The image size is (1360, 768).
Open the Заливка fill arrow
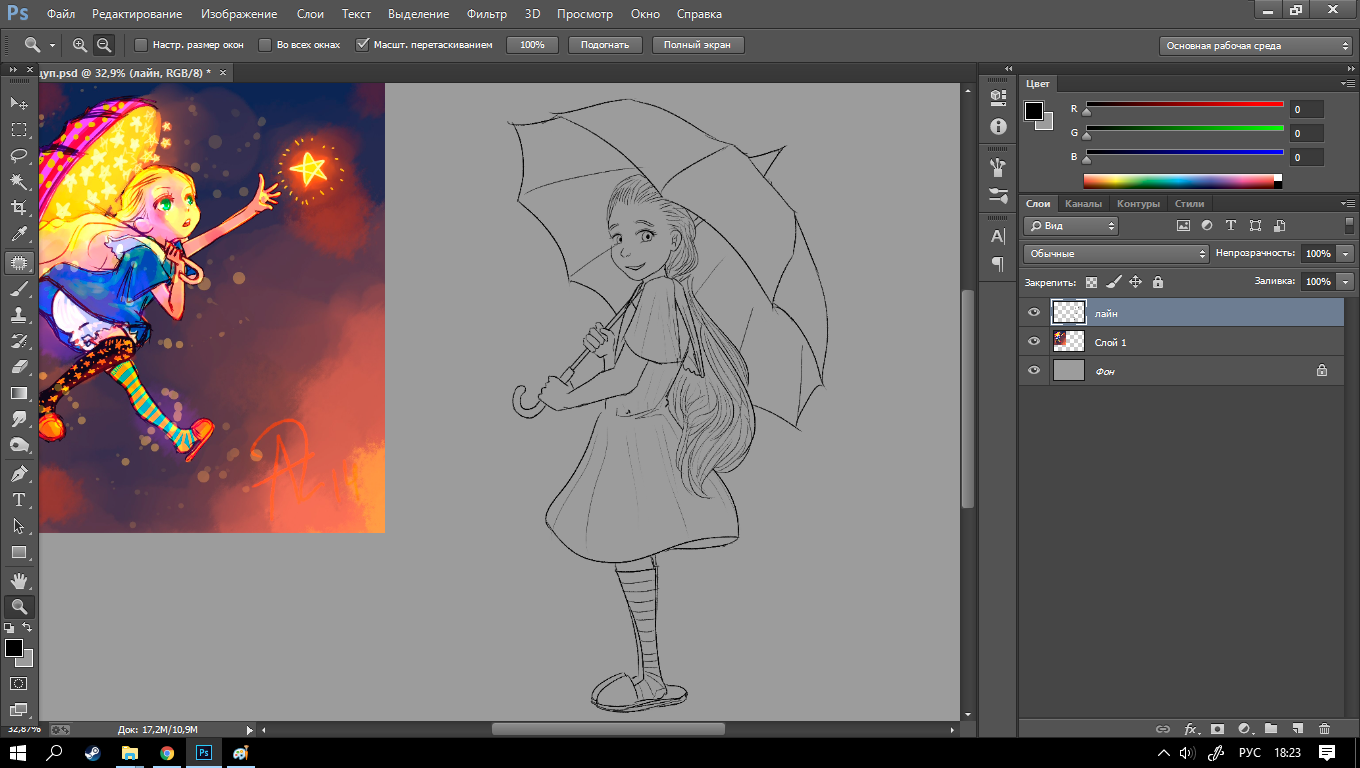(1346, 282)
